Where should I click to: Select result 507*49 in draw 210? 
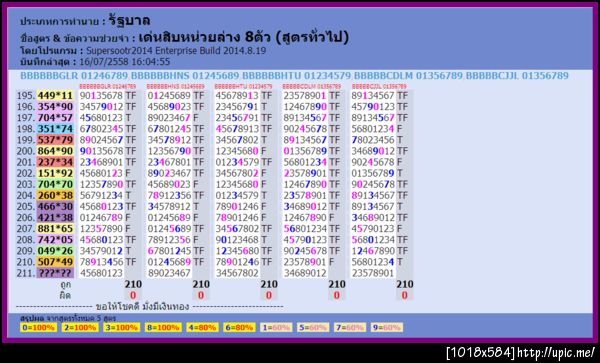coord(55,262)
